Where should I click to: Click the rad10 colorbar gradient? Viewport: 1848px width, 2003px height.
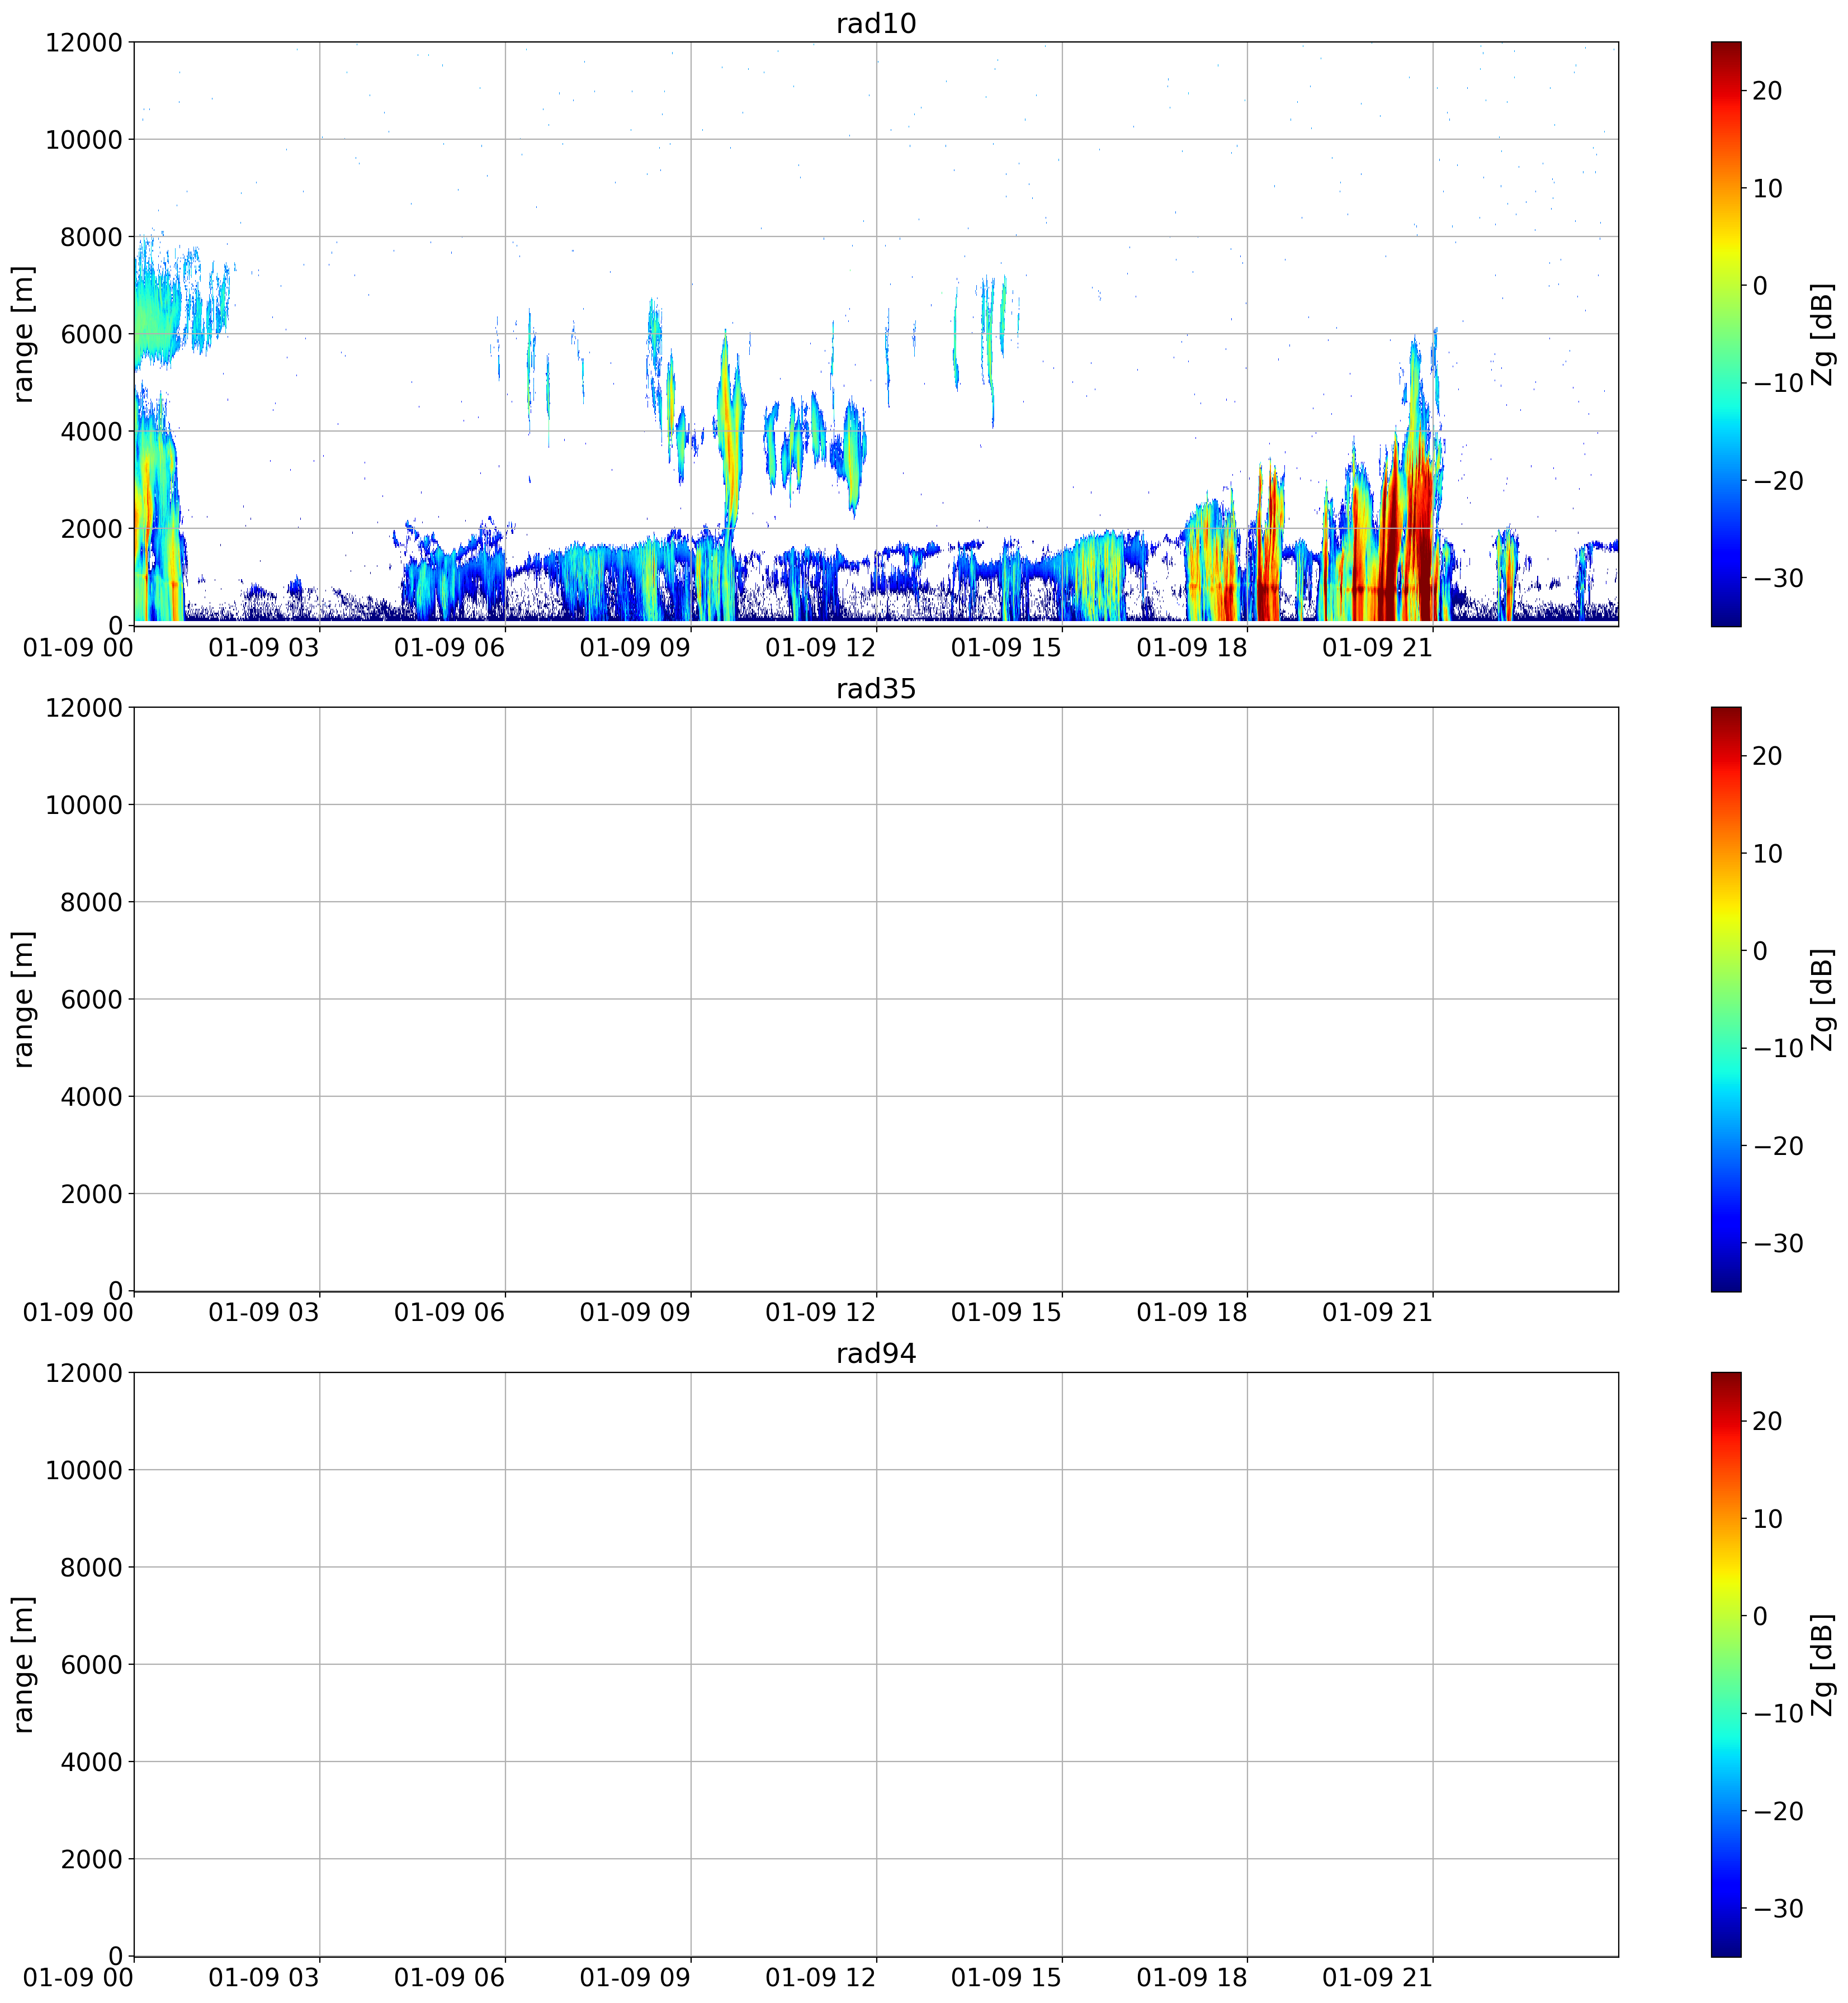1726,334
